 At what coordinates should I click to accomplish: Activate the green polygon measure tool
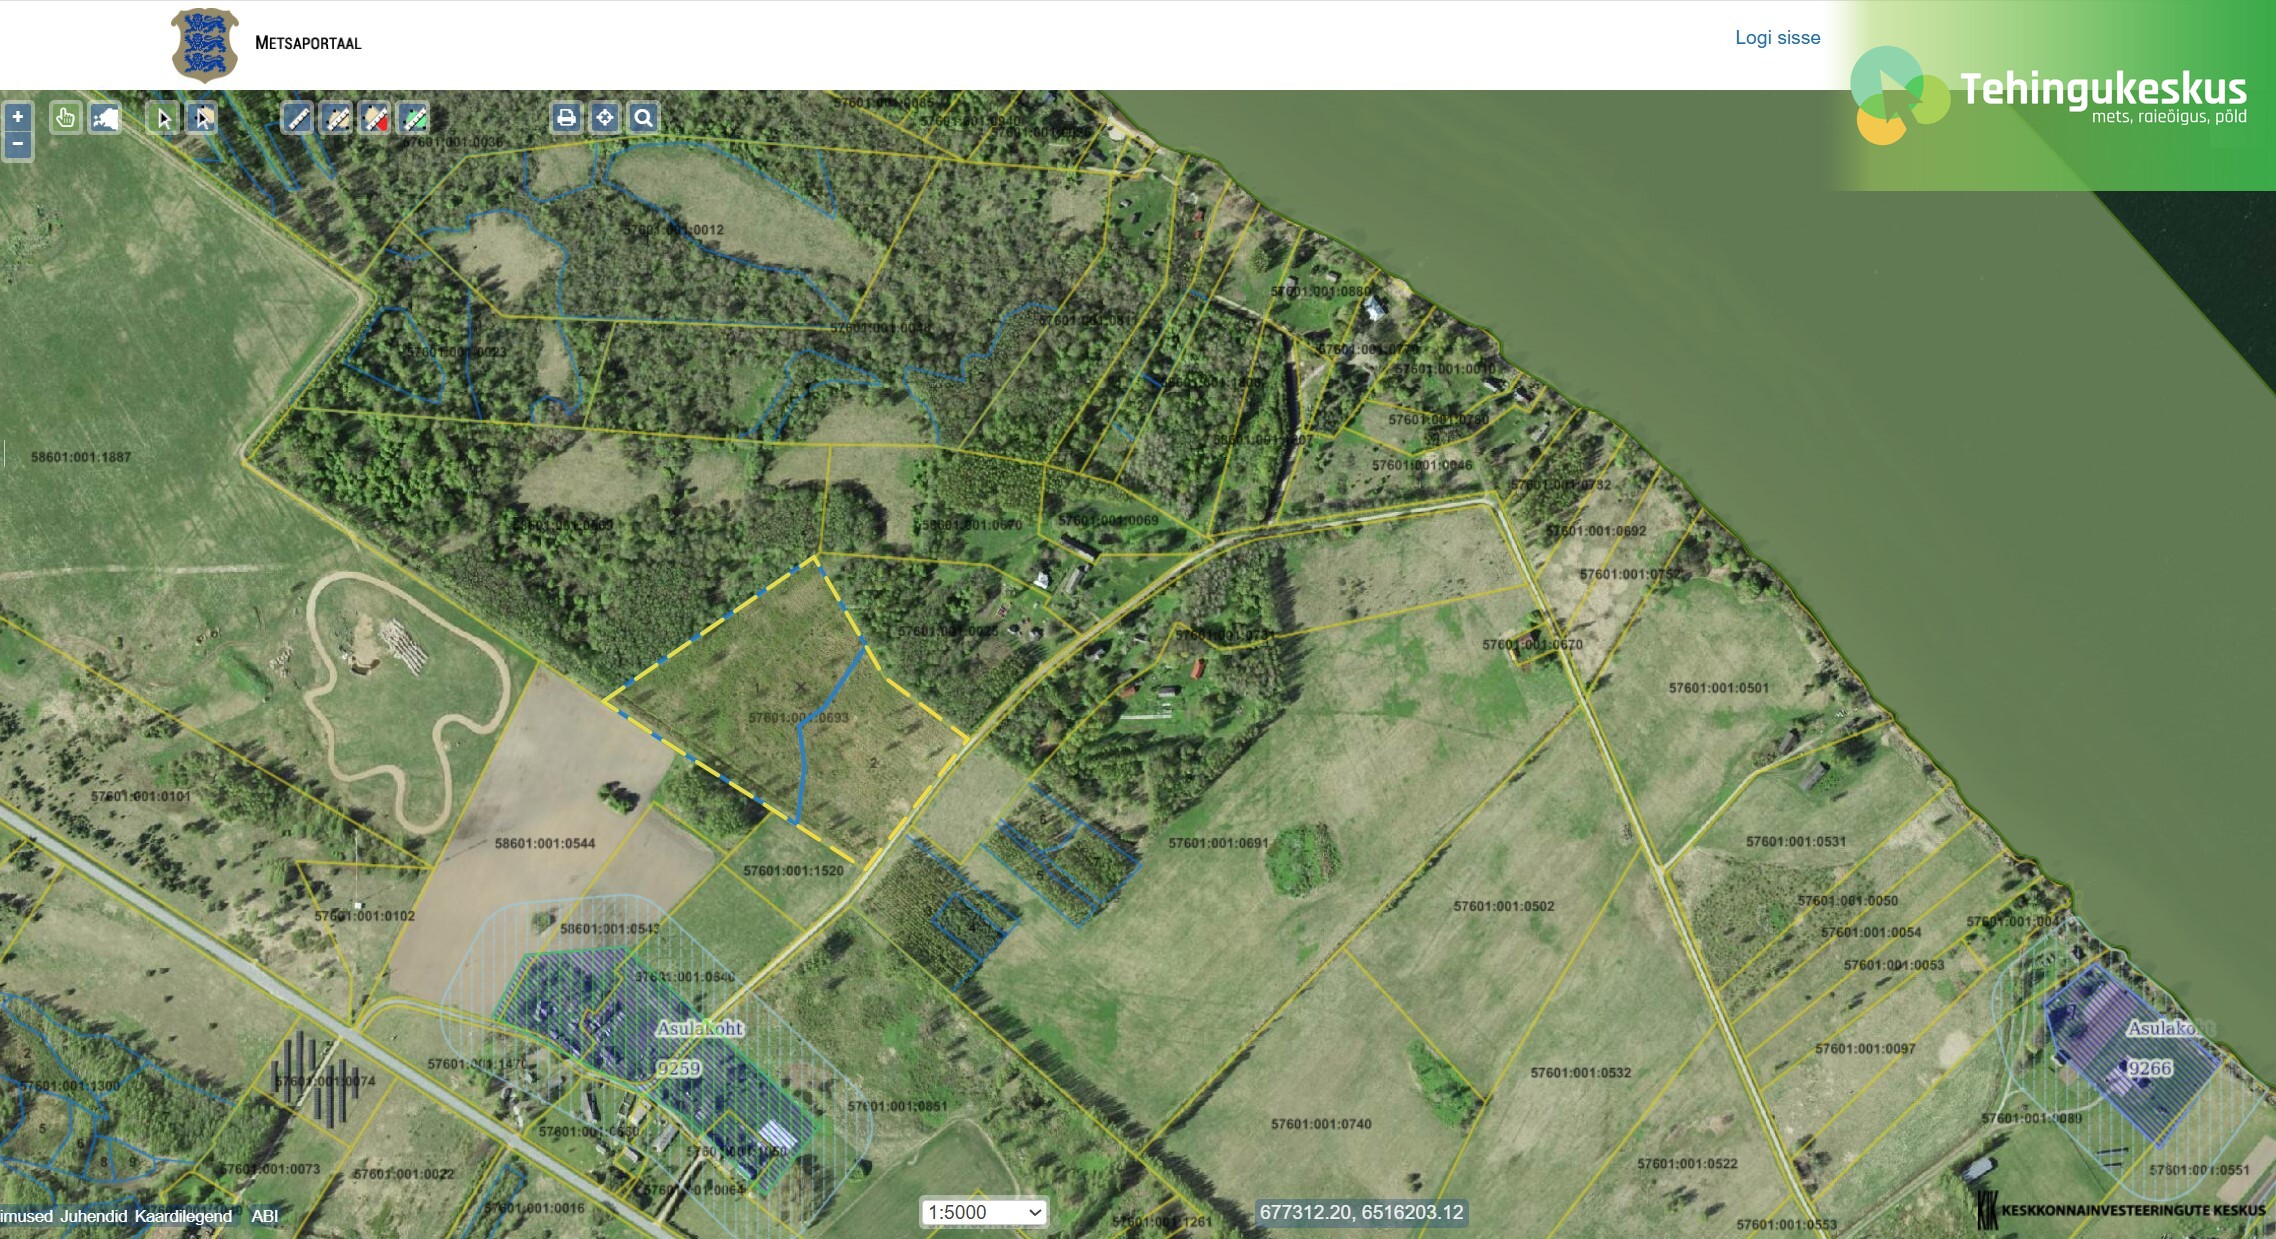pos(414,119)
